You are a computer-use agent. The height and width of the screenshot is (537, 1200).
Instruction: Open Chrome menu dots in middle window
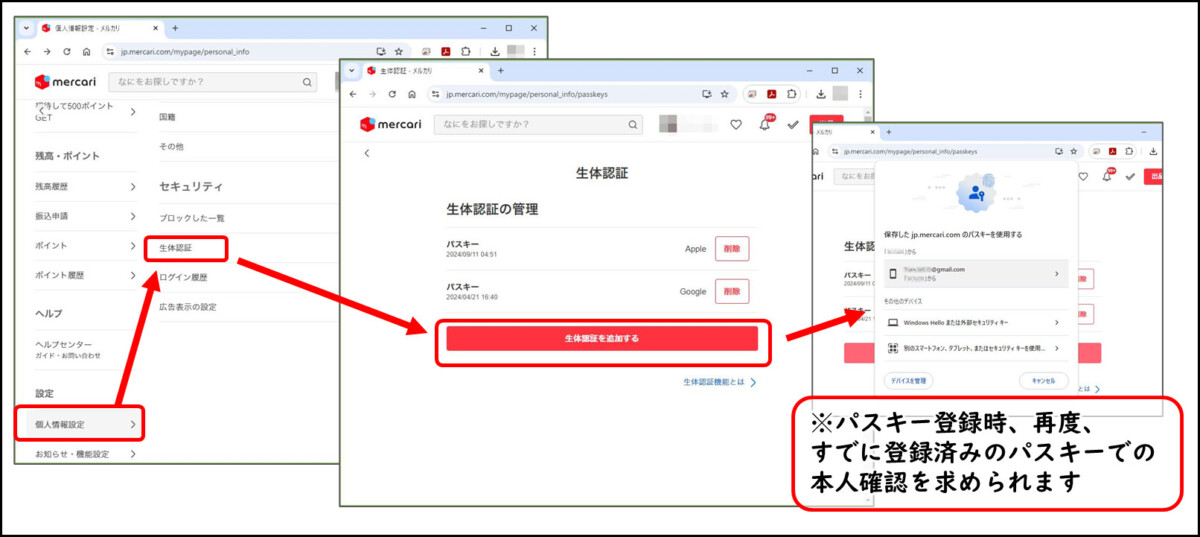click(x=861, y=94)
